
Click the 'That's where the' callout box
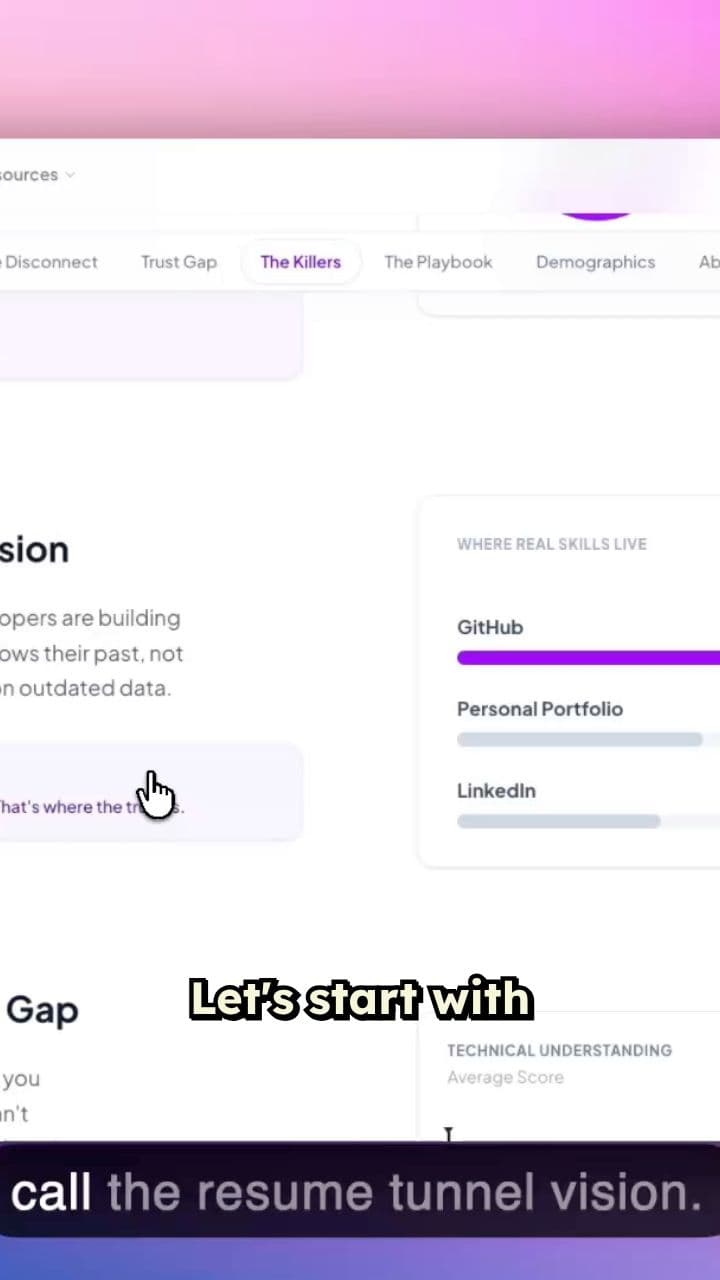[x=150, y=792]
